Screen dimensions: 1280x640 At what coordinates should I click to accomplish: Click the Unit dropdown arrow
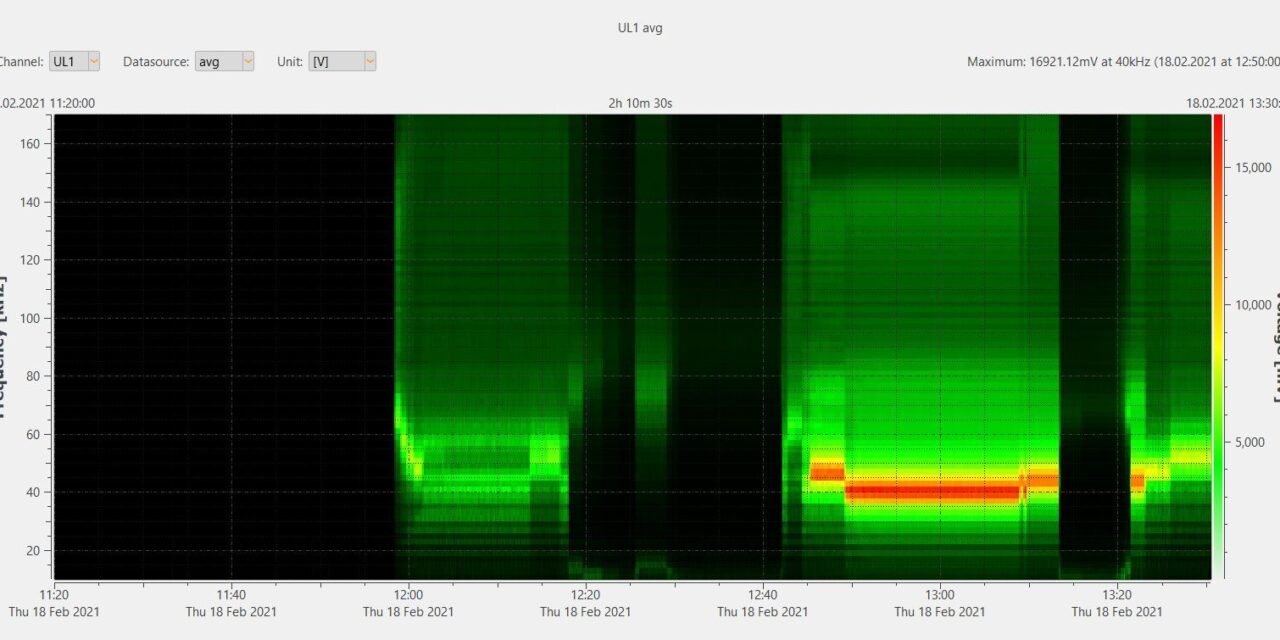pos(369,61)
